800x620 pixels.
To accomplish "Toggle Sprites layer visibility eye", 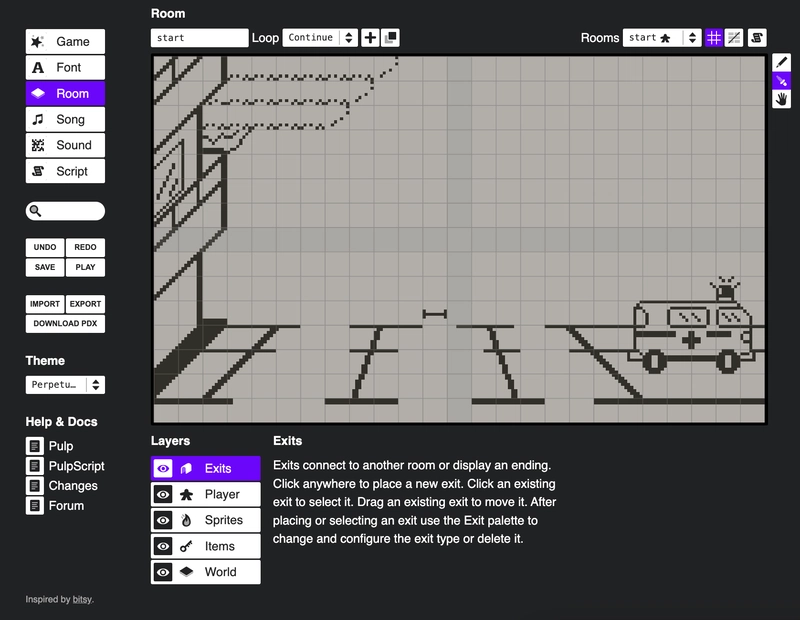I will click(x=163, y=520).
